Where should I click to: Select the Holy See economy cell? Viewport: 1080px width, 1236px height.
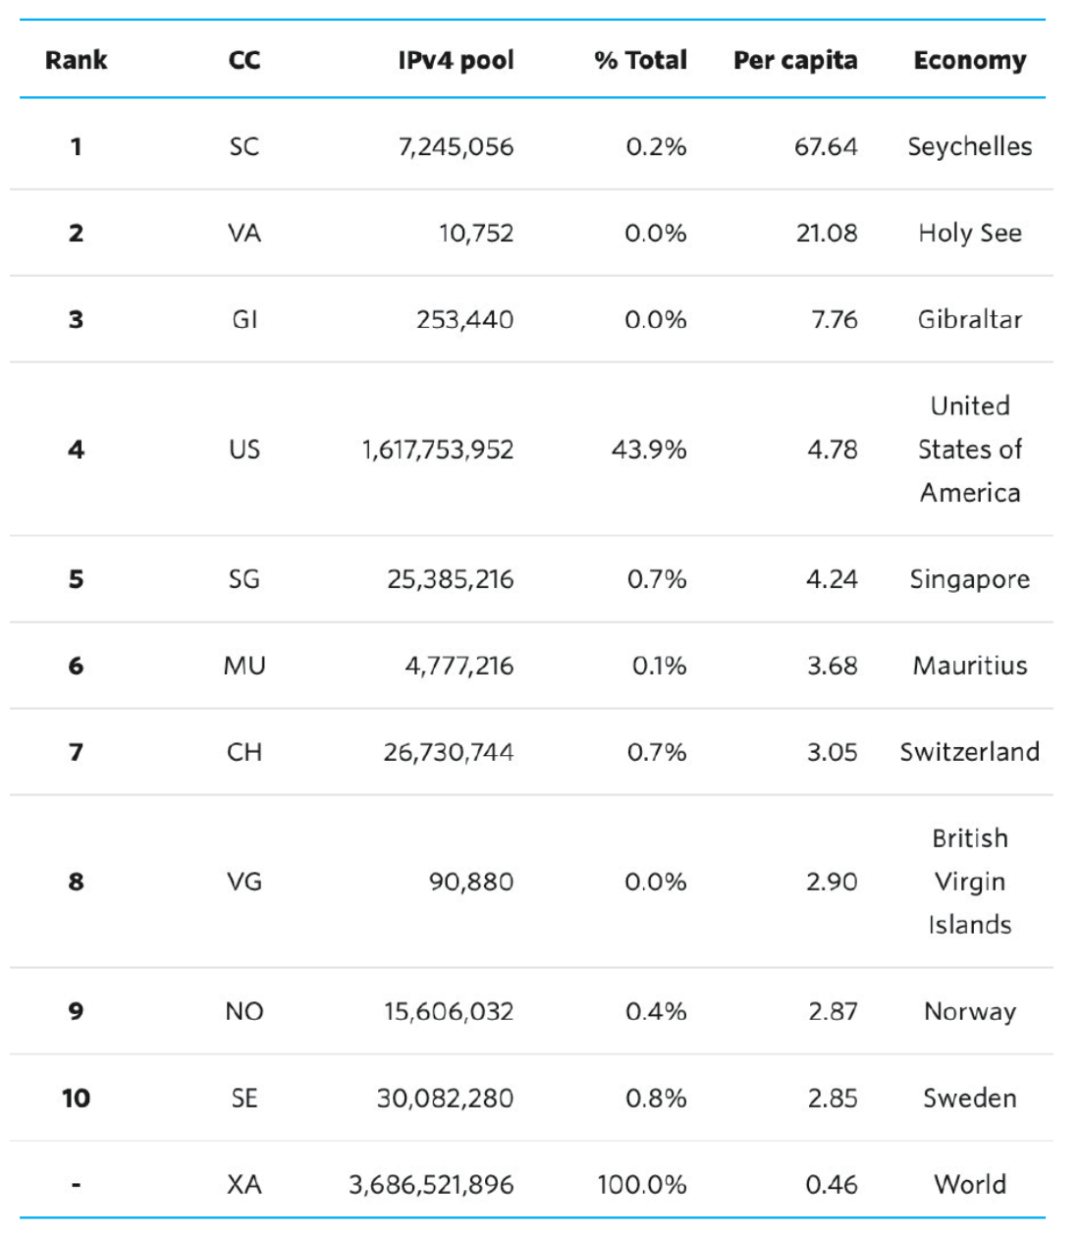pyautogui.click(x=970, y=234)
